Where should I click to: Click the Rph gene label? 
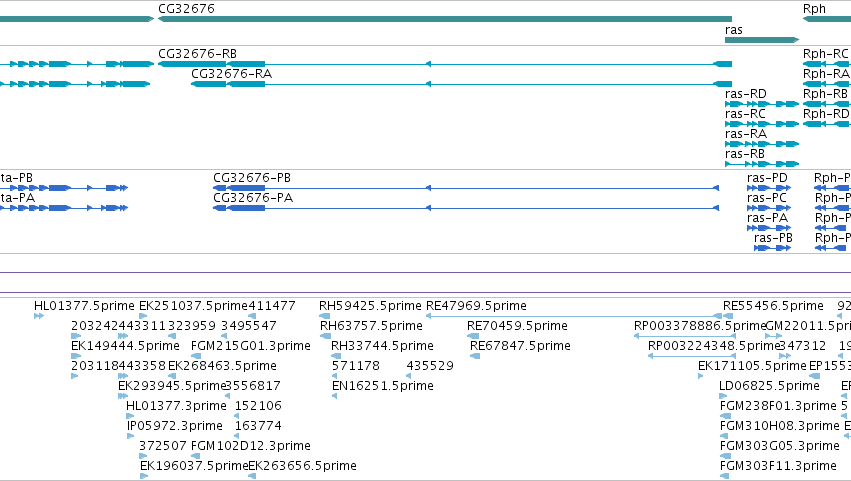(814, 9)
